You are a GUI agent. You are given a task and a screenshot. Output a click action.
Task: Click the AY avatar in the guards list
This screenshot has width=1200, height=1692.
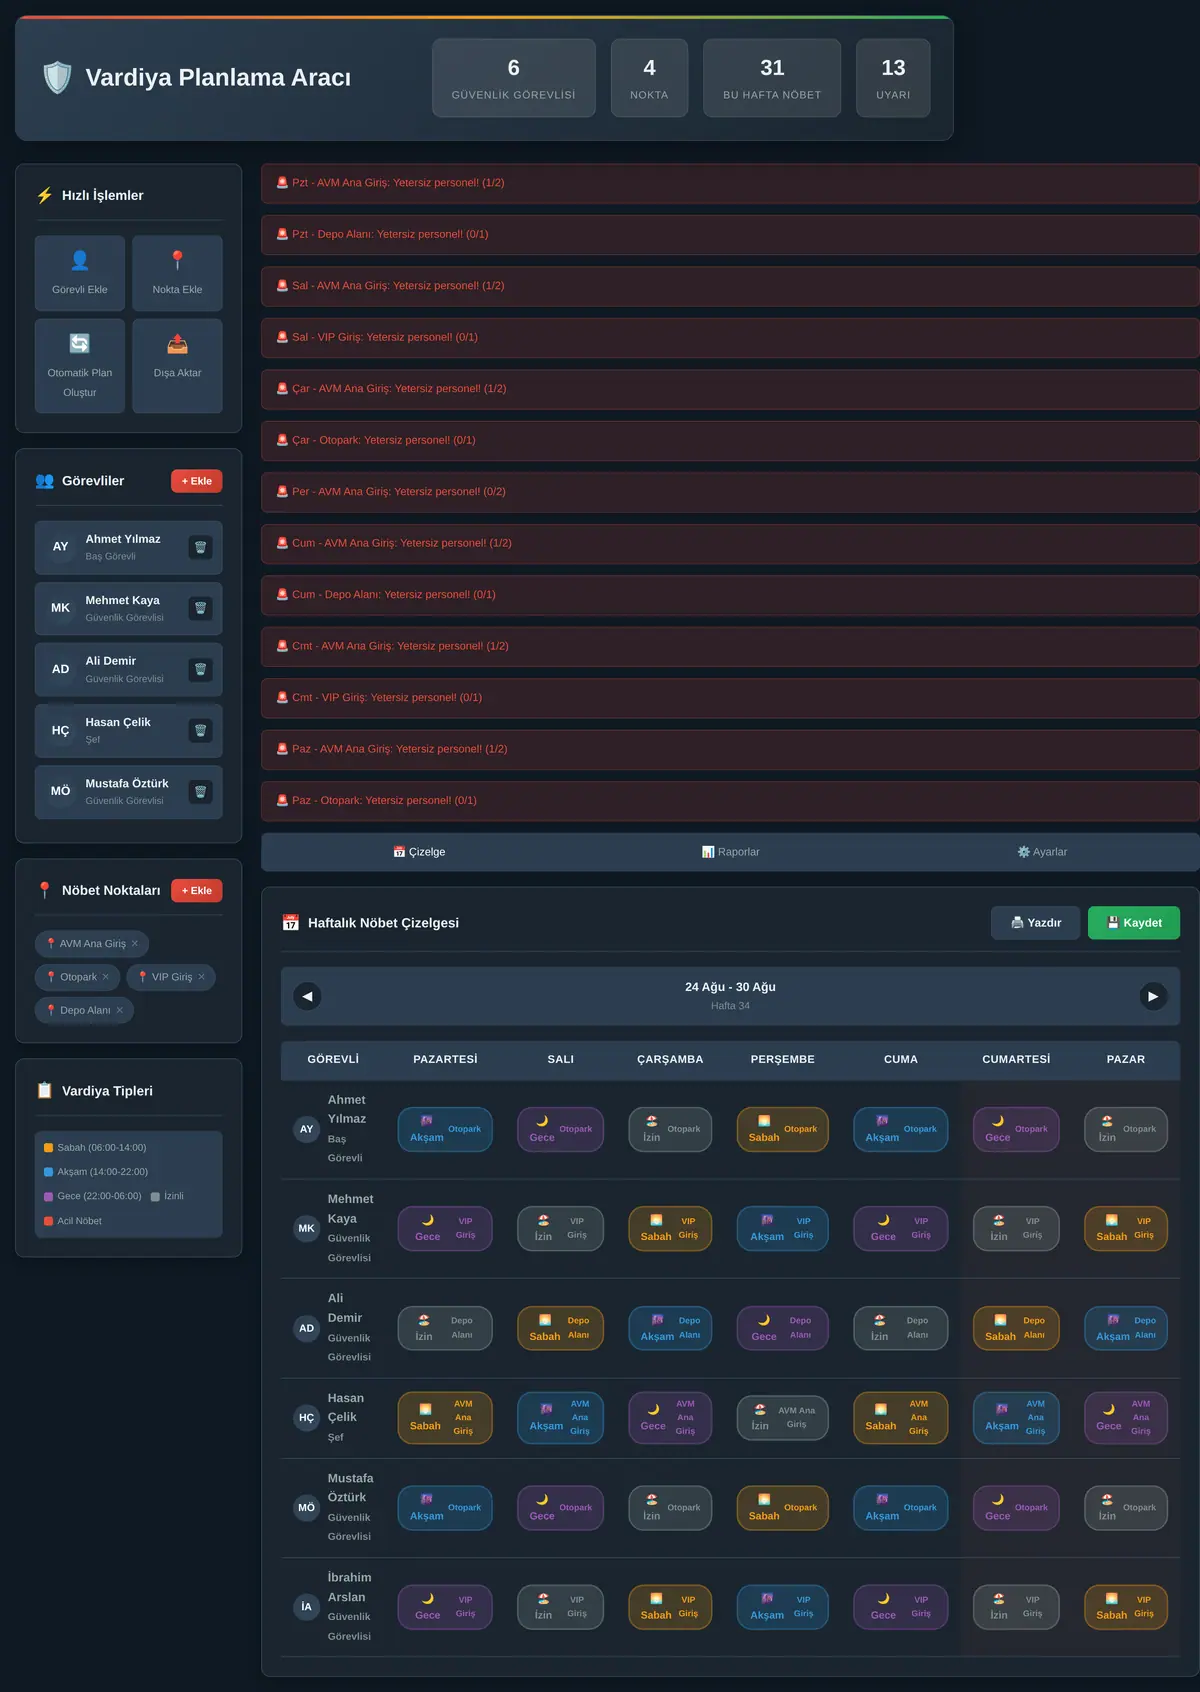tap(61, 547)
